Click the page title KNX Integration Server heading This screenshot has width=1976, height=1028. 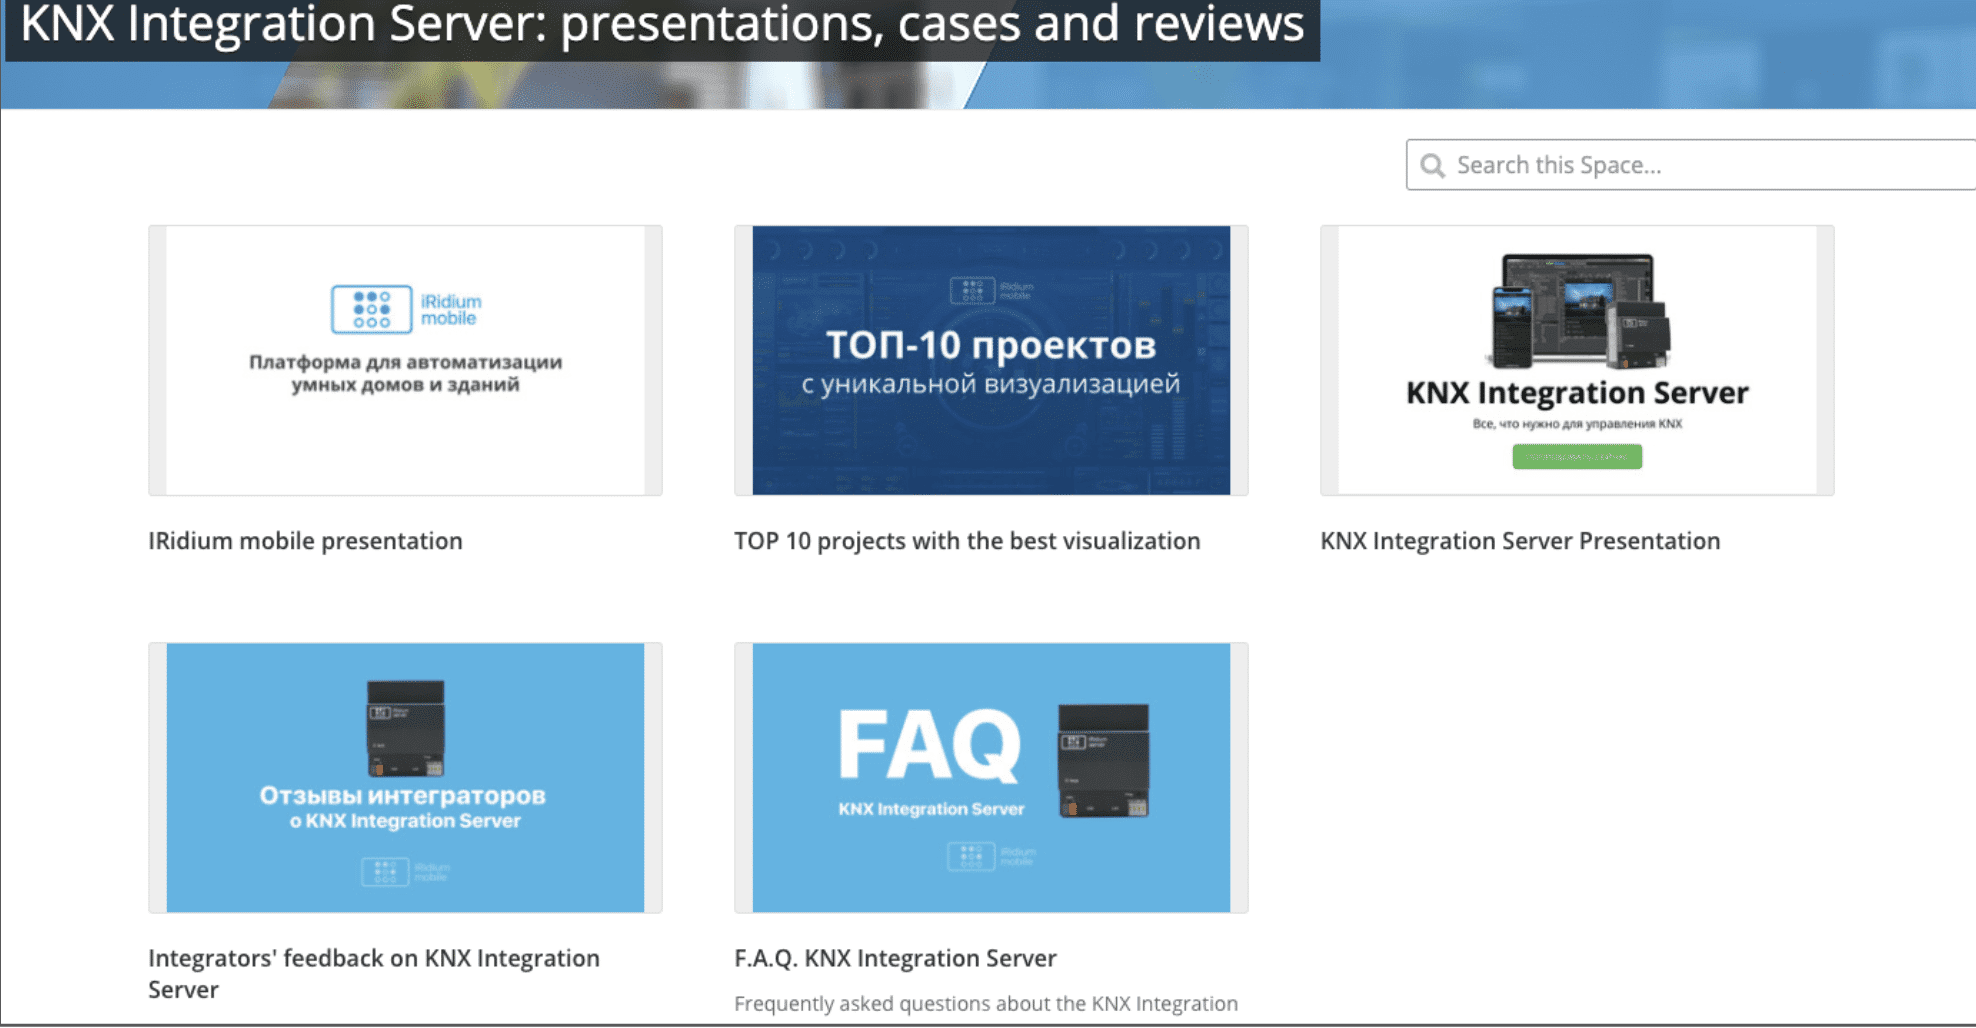point(662,24)
